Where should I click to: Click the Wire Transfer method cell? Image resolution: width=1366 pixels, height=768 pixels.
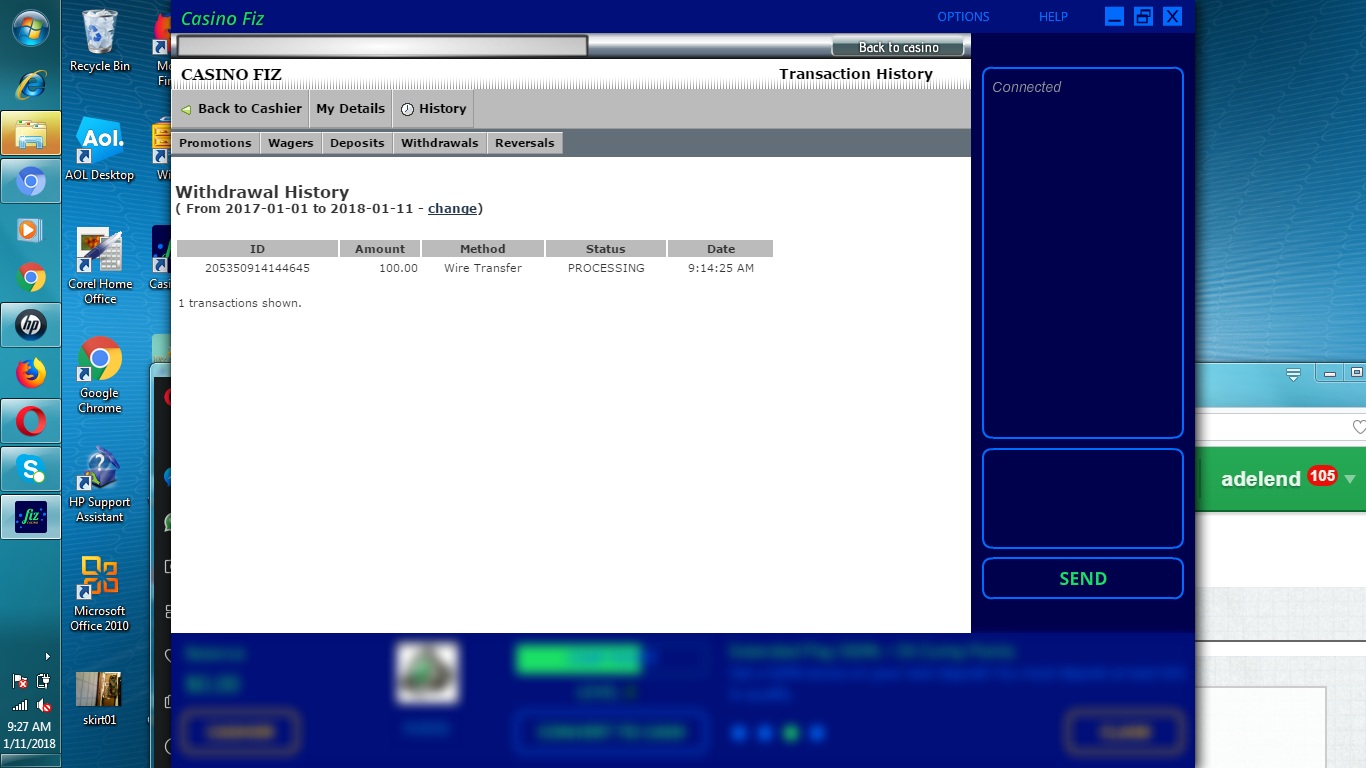(483, 268)
